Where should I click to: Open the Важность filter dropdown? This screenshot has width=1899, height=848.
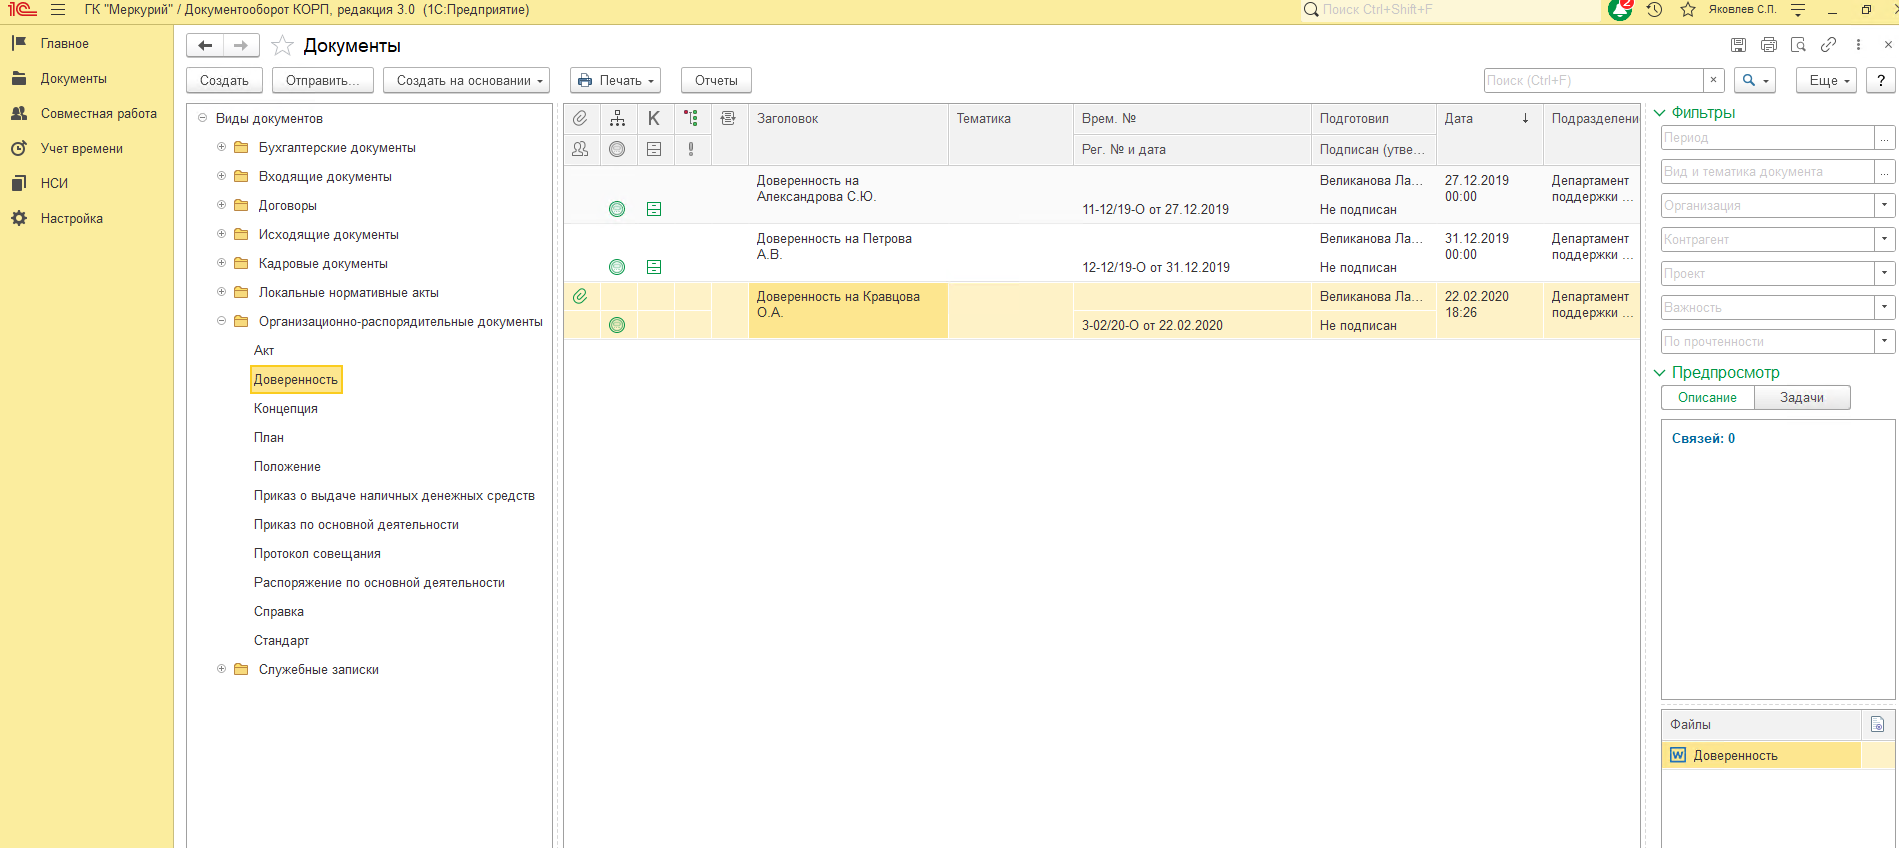point(1884,307)
